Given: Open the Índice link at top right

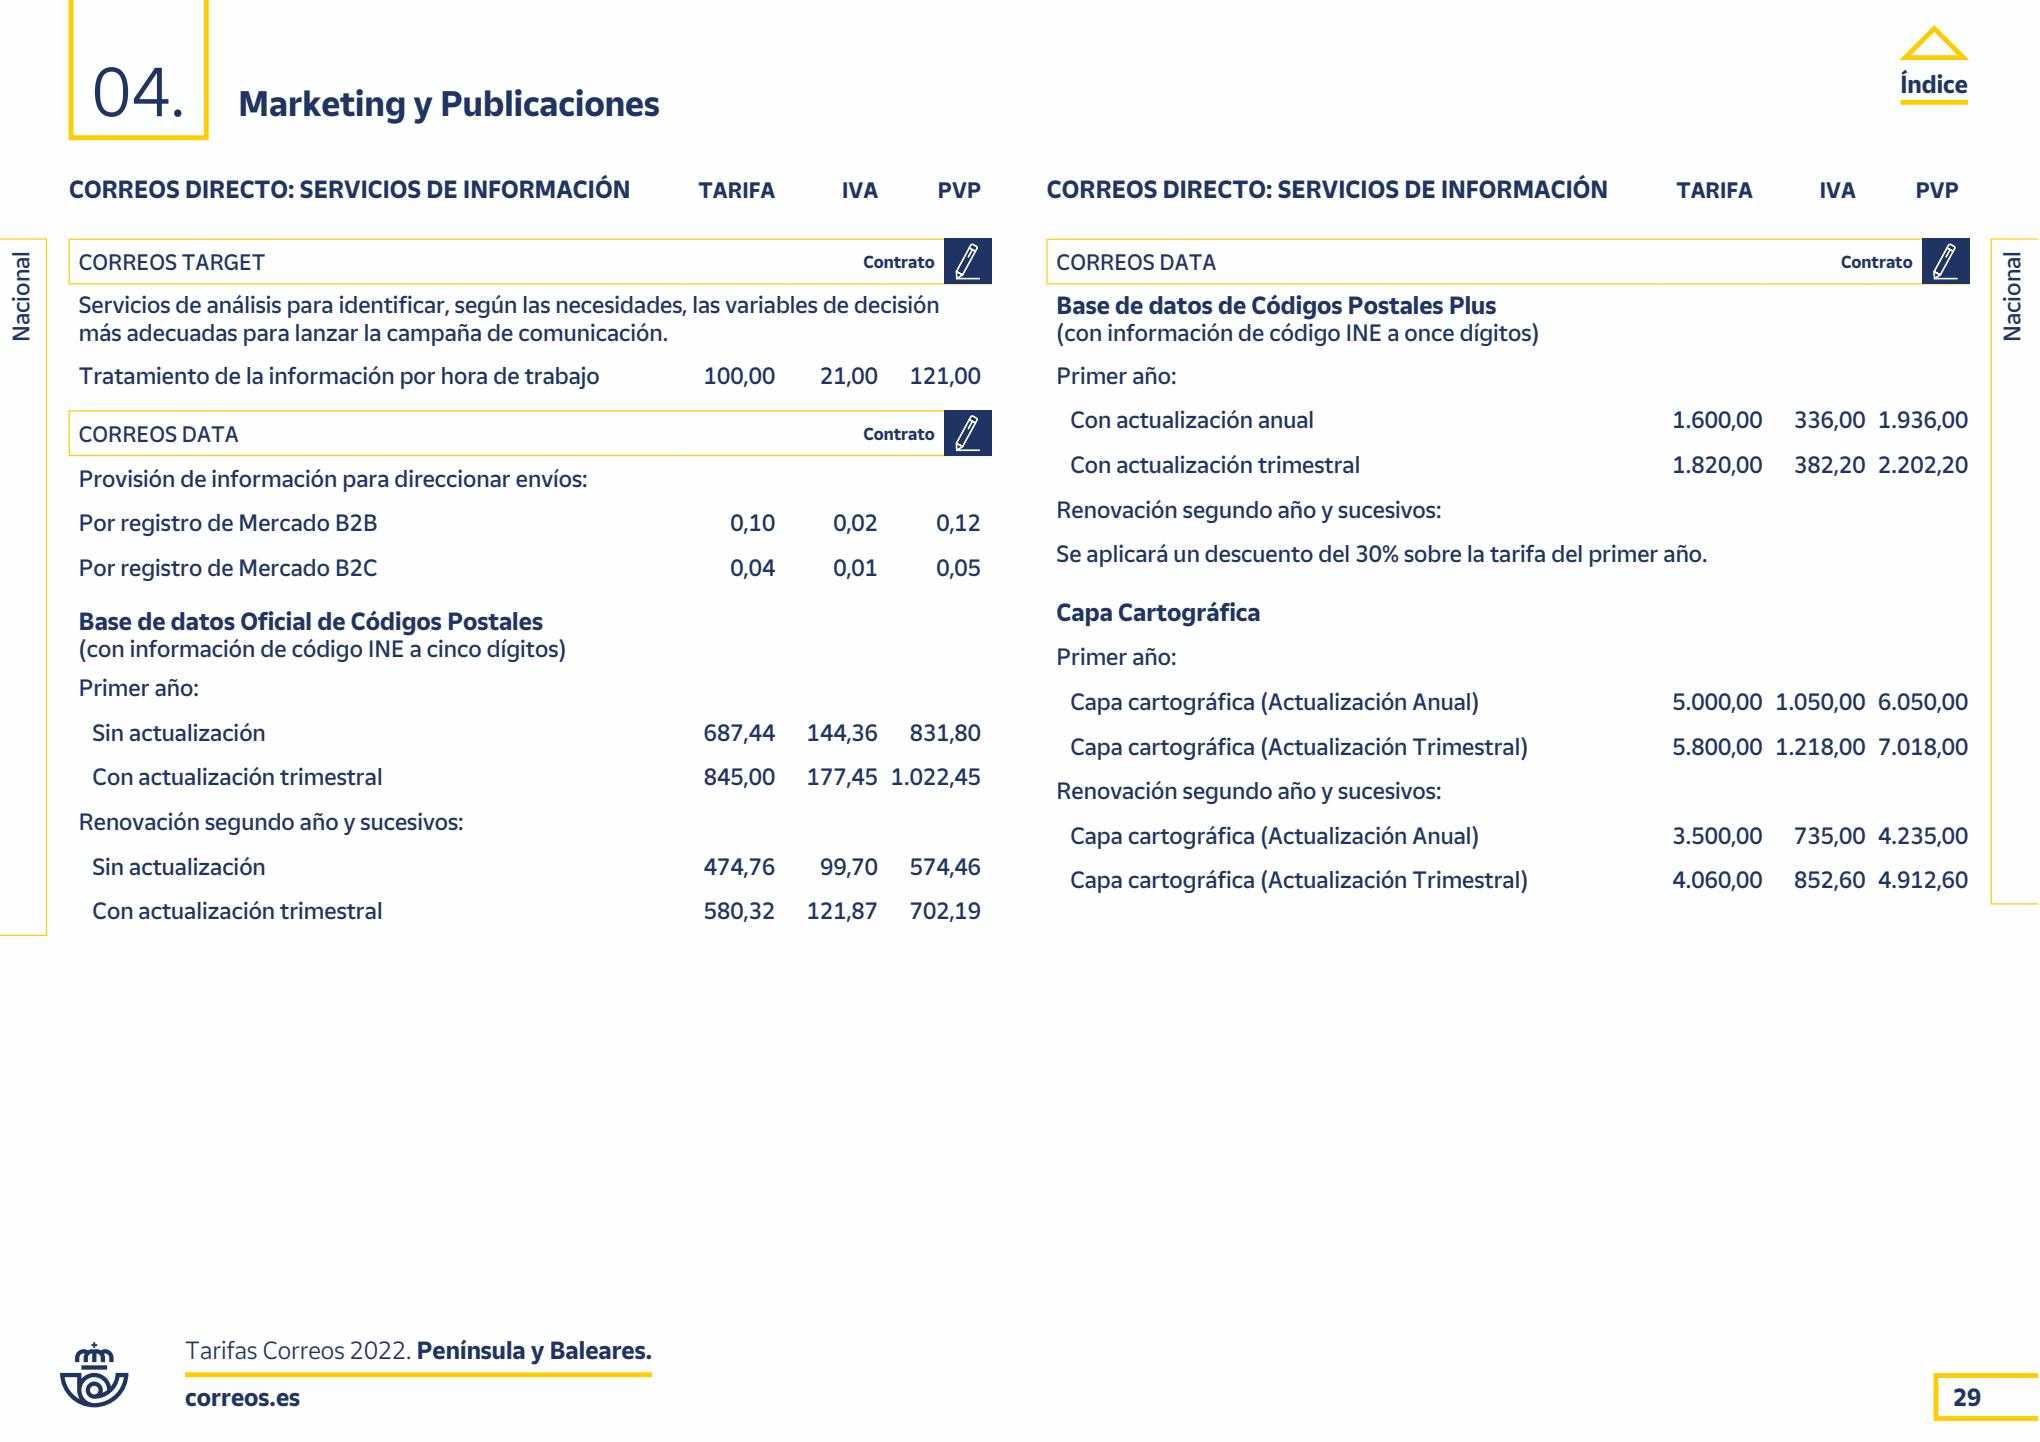Looking at the screenshot, I should coord(1933,86).
